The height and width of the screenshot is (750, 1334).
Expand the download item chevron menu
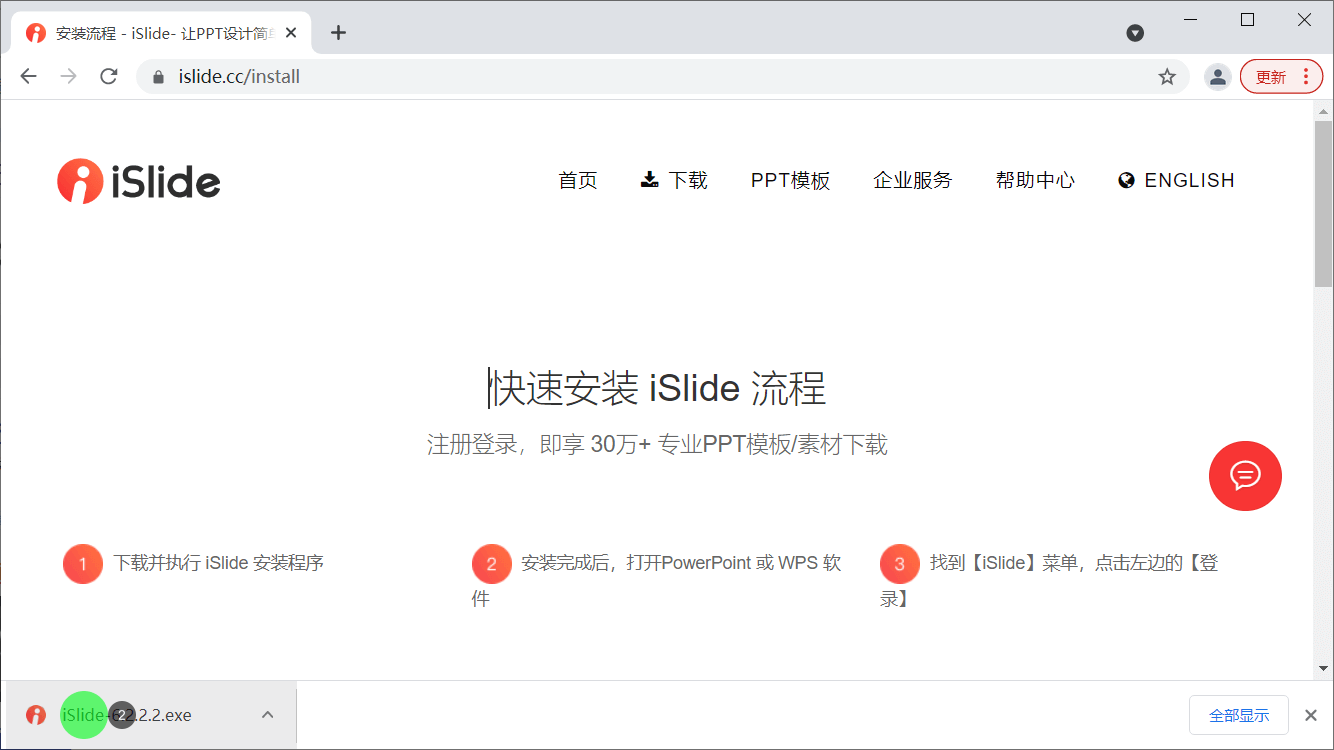click(267, 715)
